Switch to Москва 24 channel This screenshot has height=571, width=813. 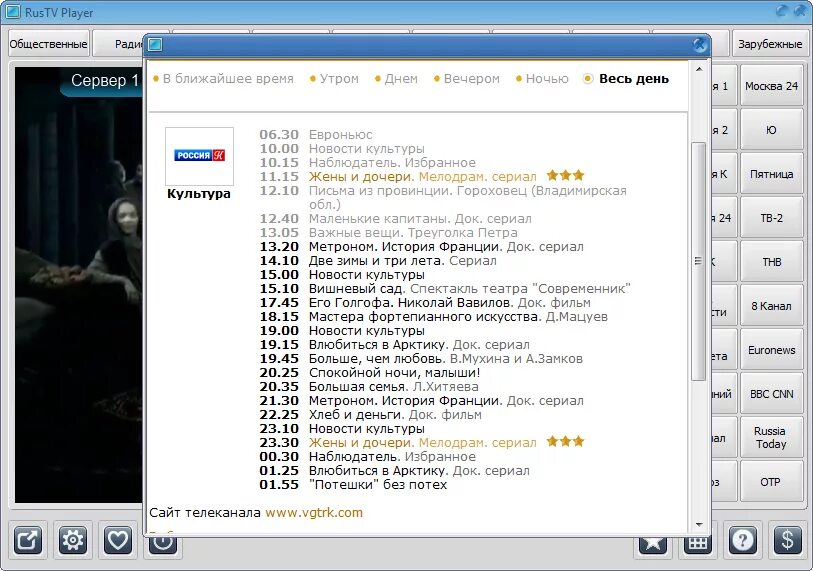pos(772,86)
